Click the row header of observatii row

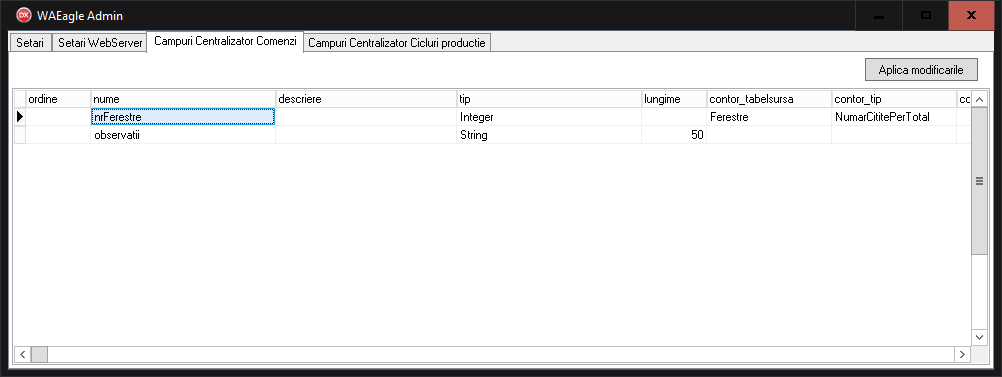20,135
